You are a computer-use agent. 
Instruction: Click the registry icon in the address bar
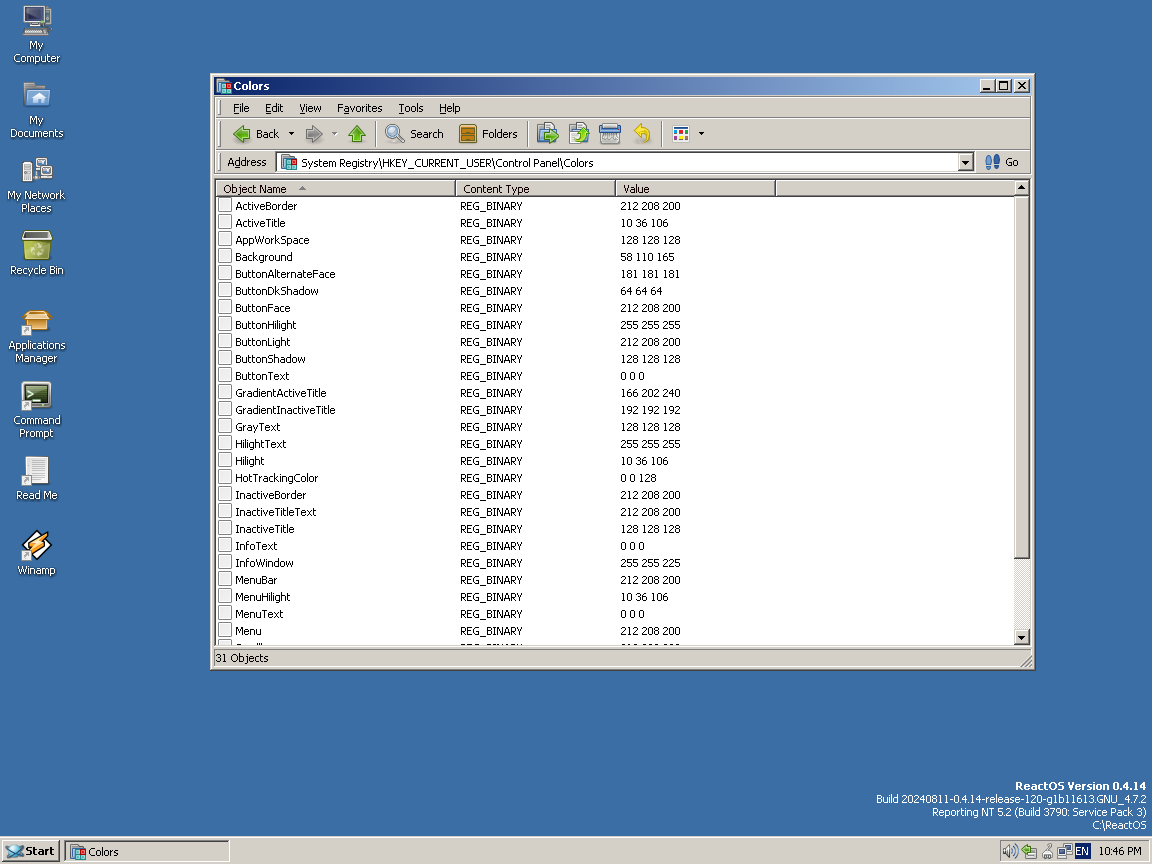pyautogui.click(x=289, y=162)
